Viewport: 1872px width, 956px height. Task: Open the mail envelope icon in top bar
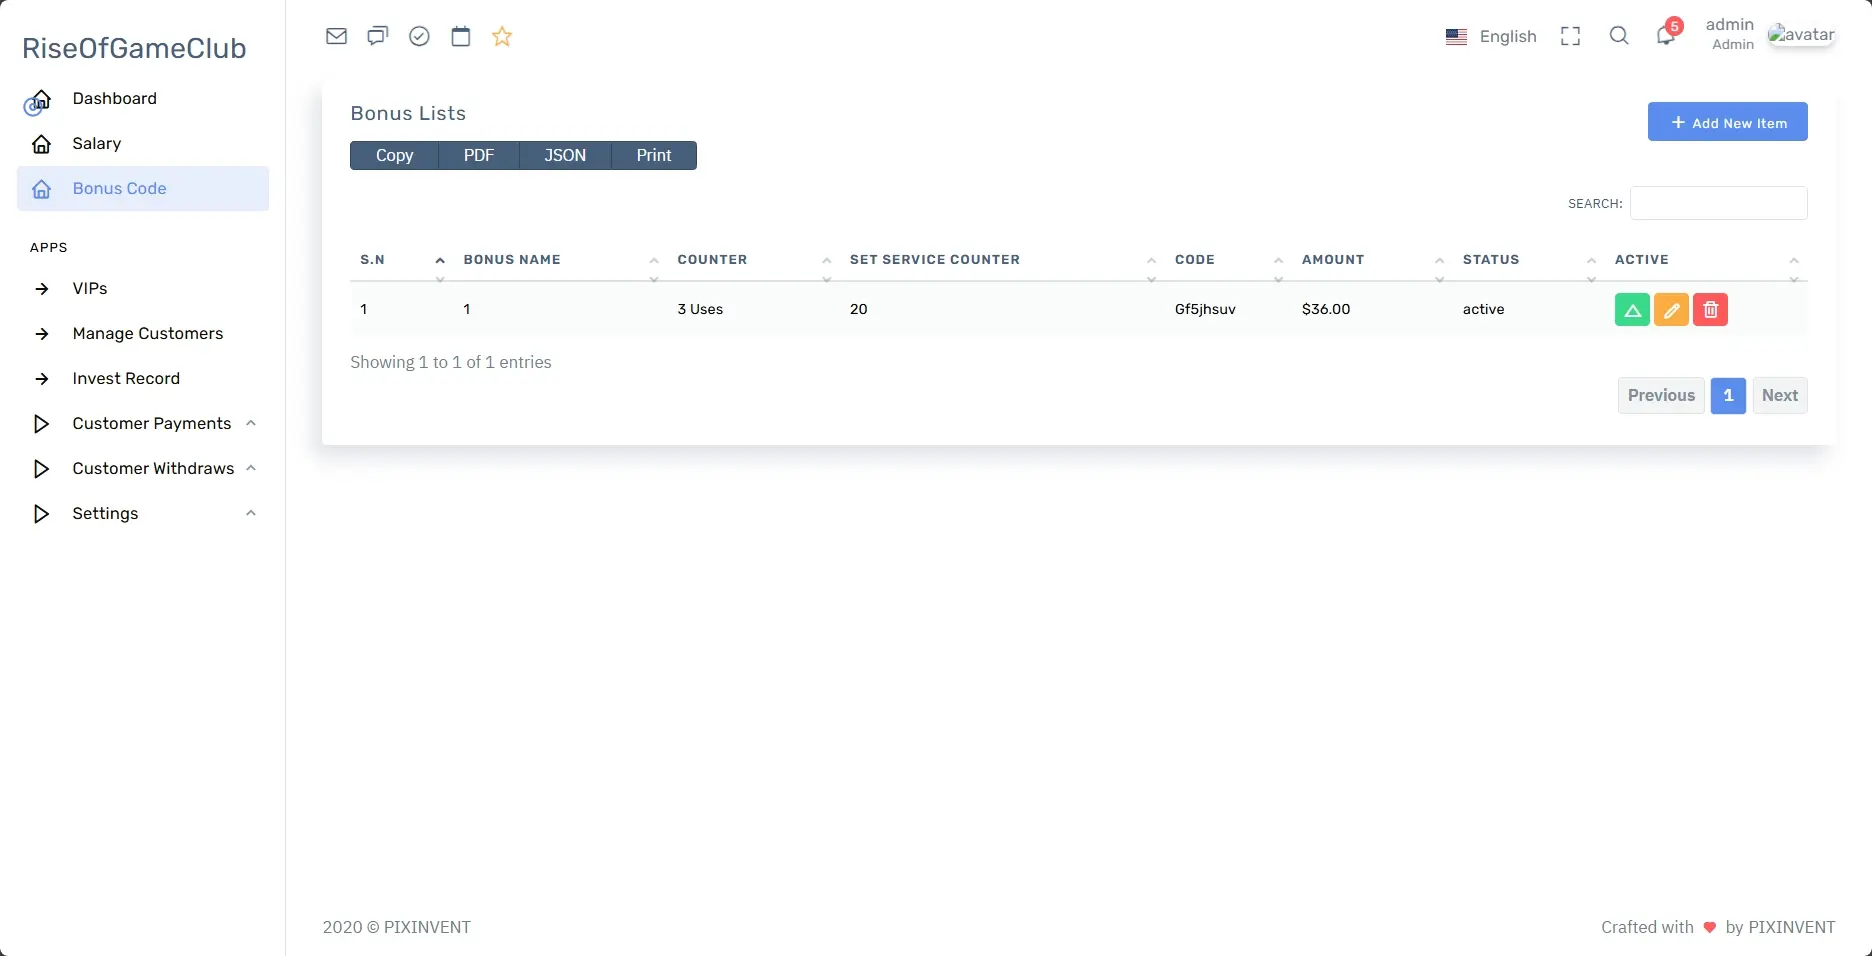click(x=336, y=37)
